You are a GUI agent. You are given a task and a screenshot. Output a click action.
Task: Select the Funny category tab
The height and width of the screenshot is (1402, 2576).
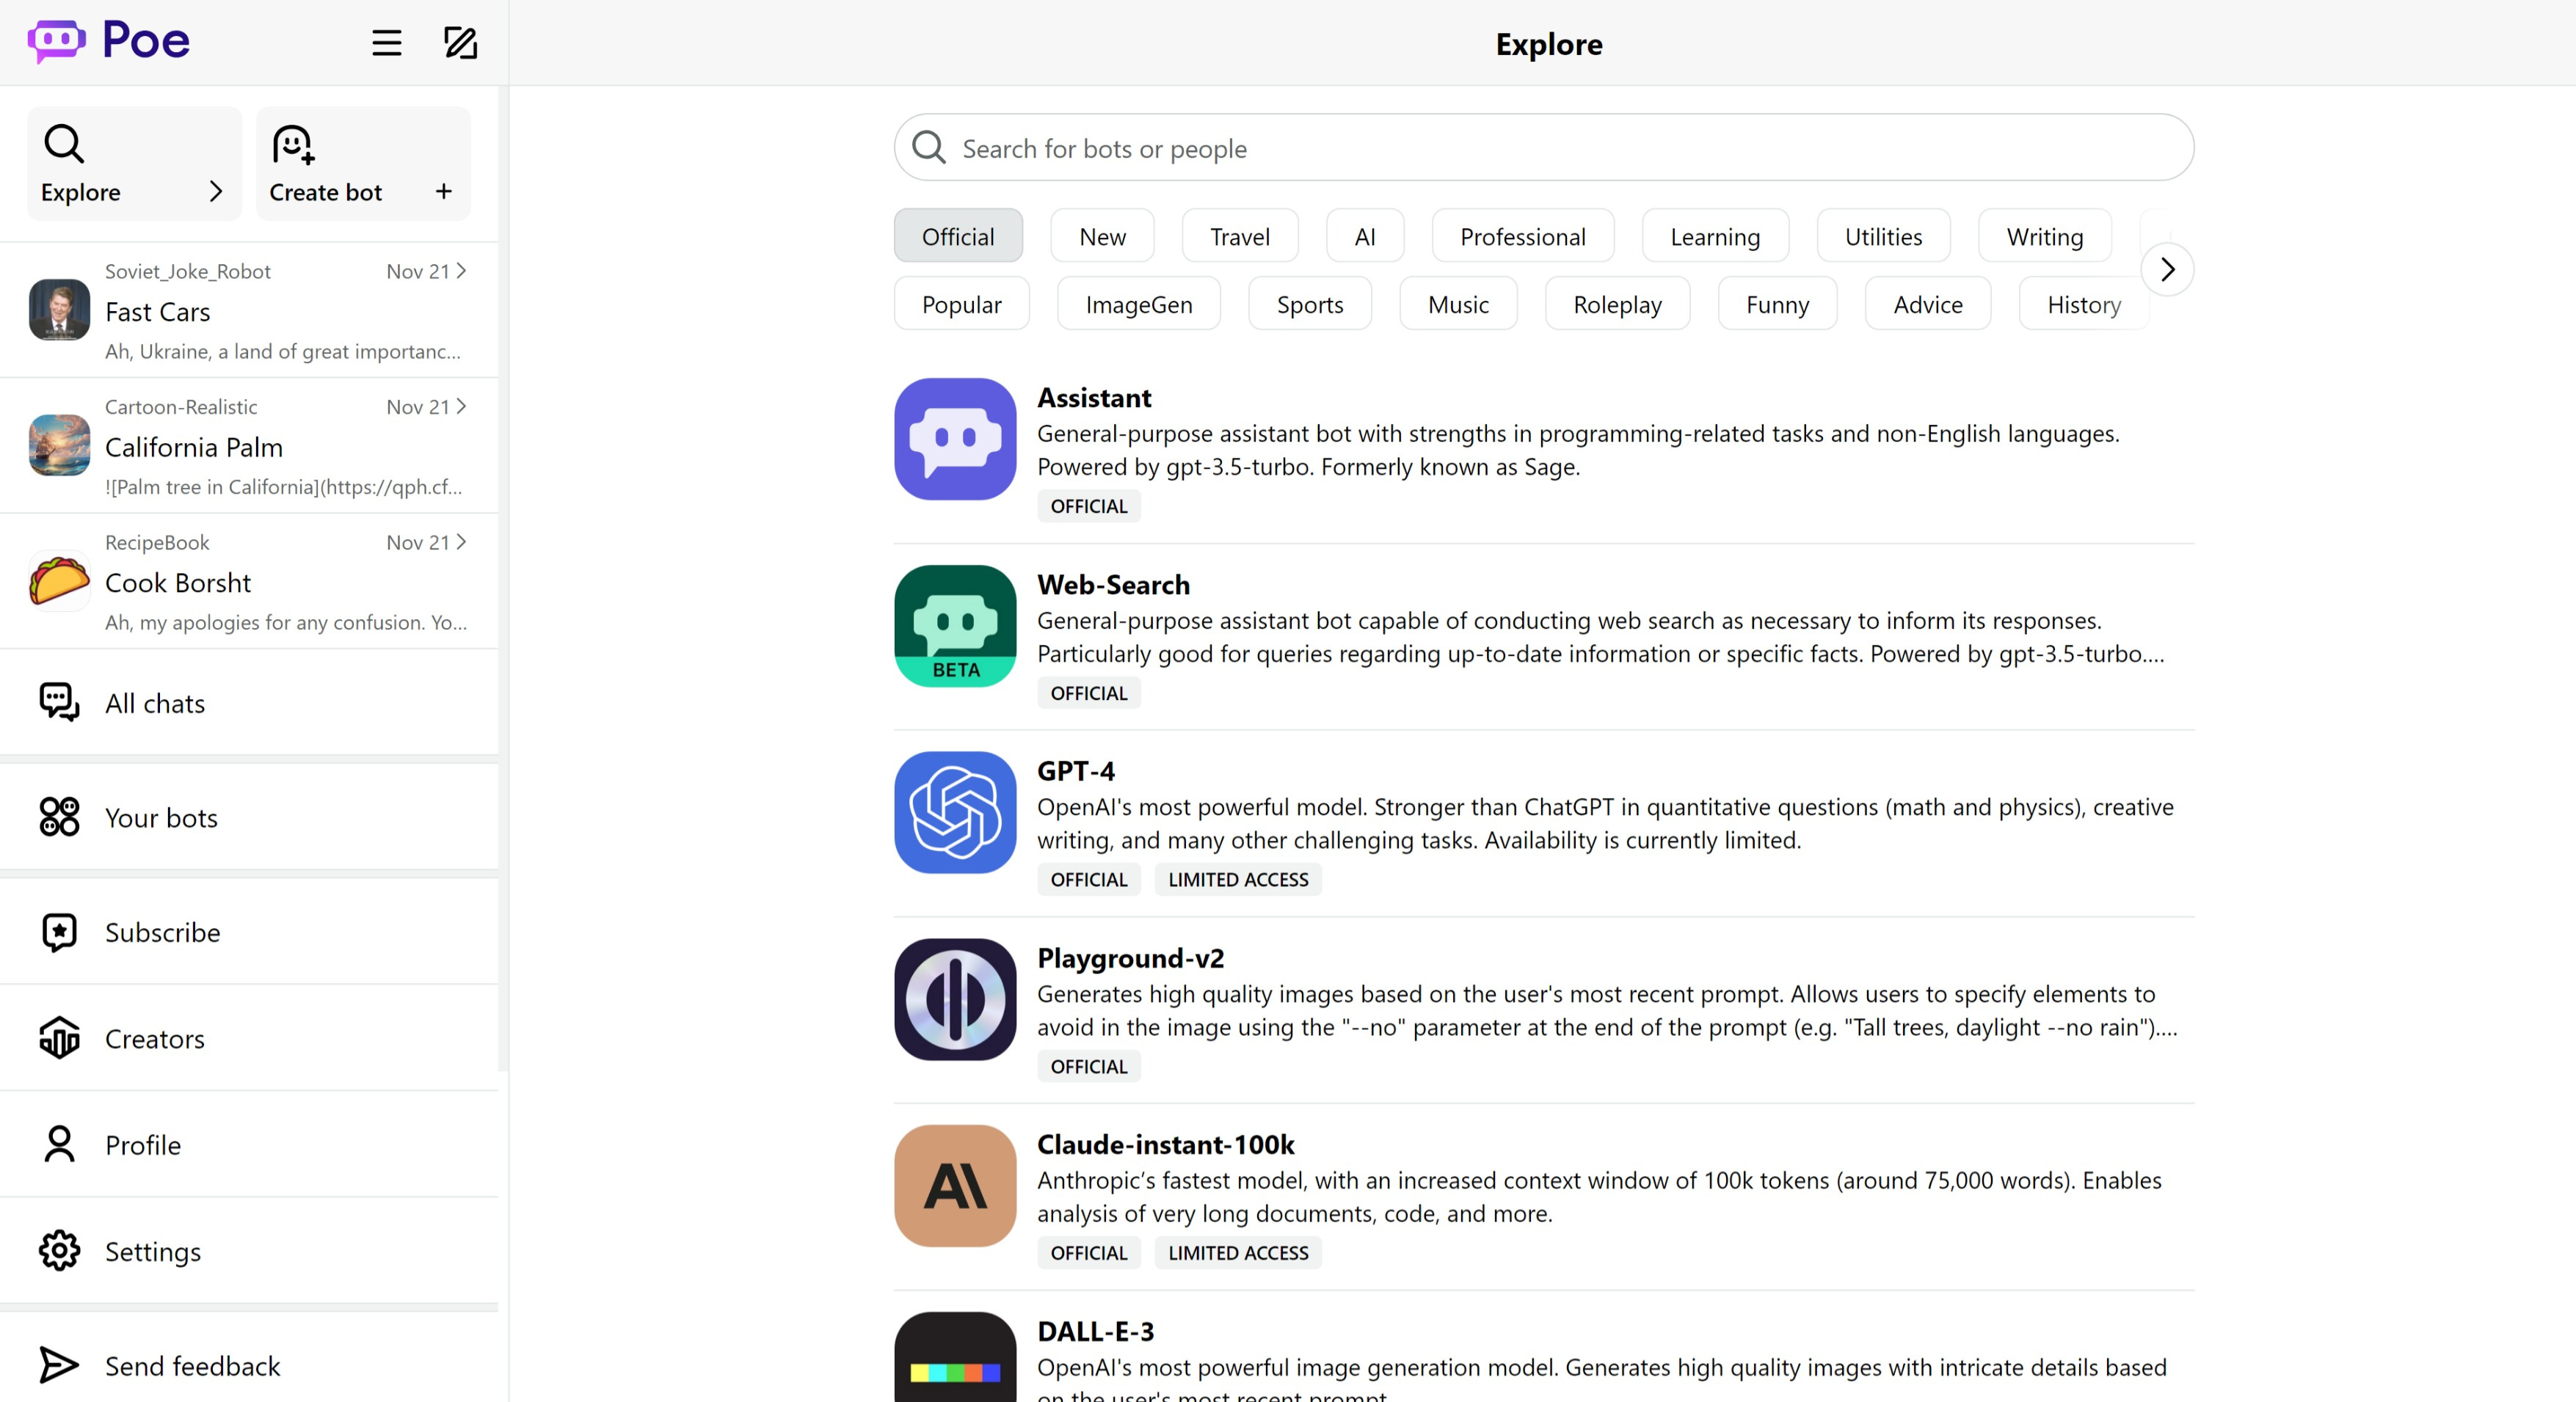tap(1777, 304)
